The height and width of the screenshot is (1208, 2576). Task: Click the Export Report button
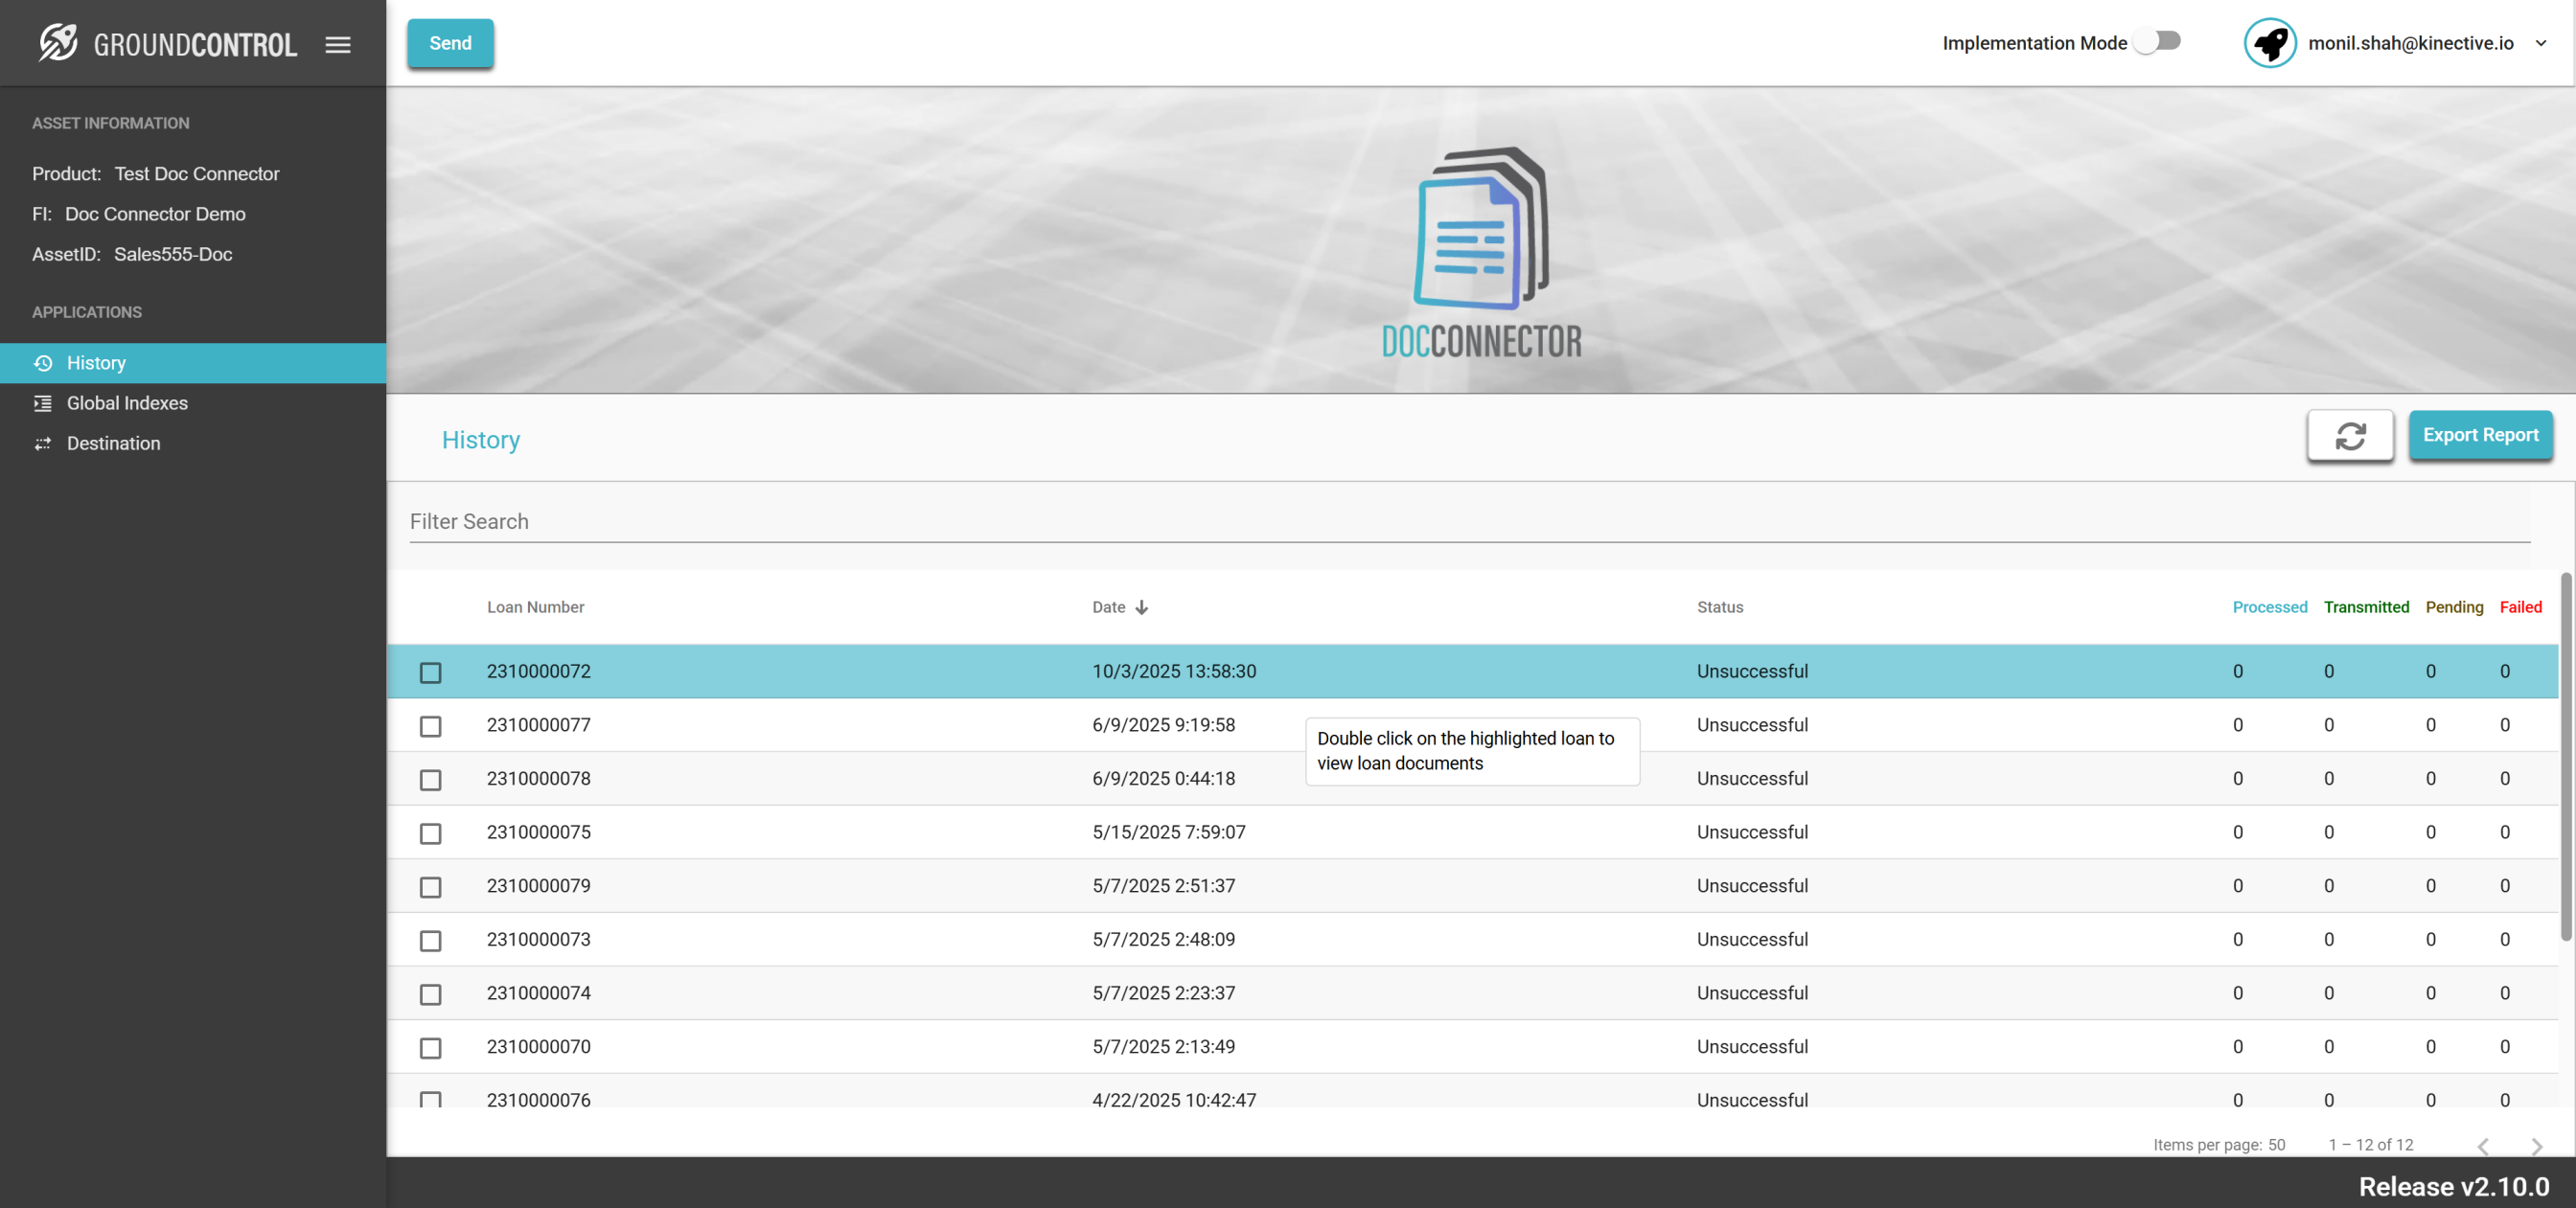point(2480,435)
